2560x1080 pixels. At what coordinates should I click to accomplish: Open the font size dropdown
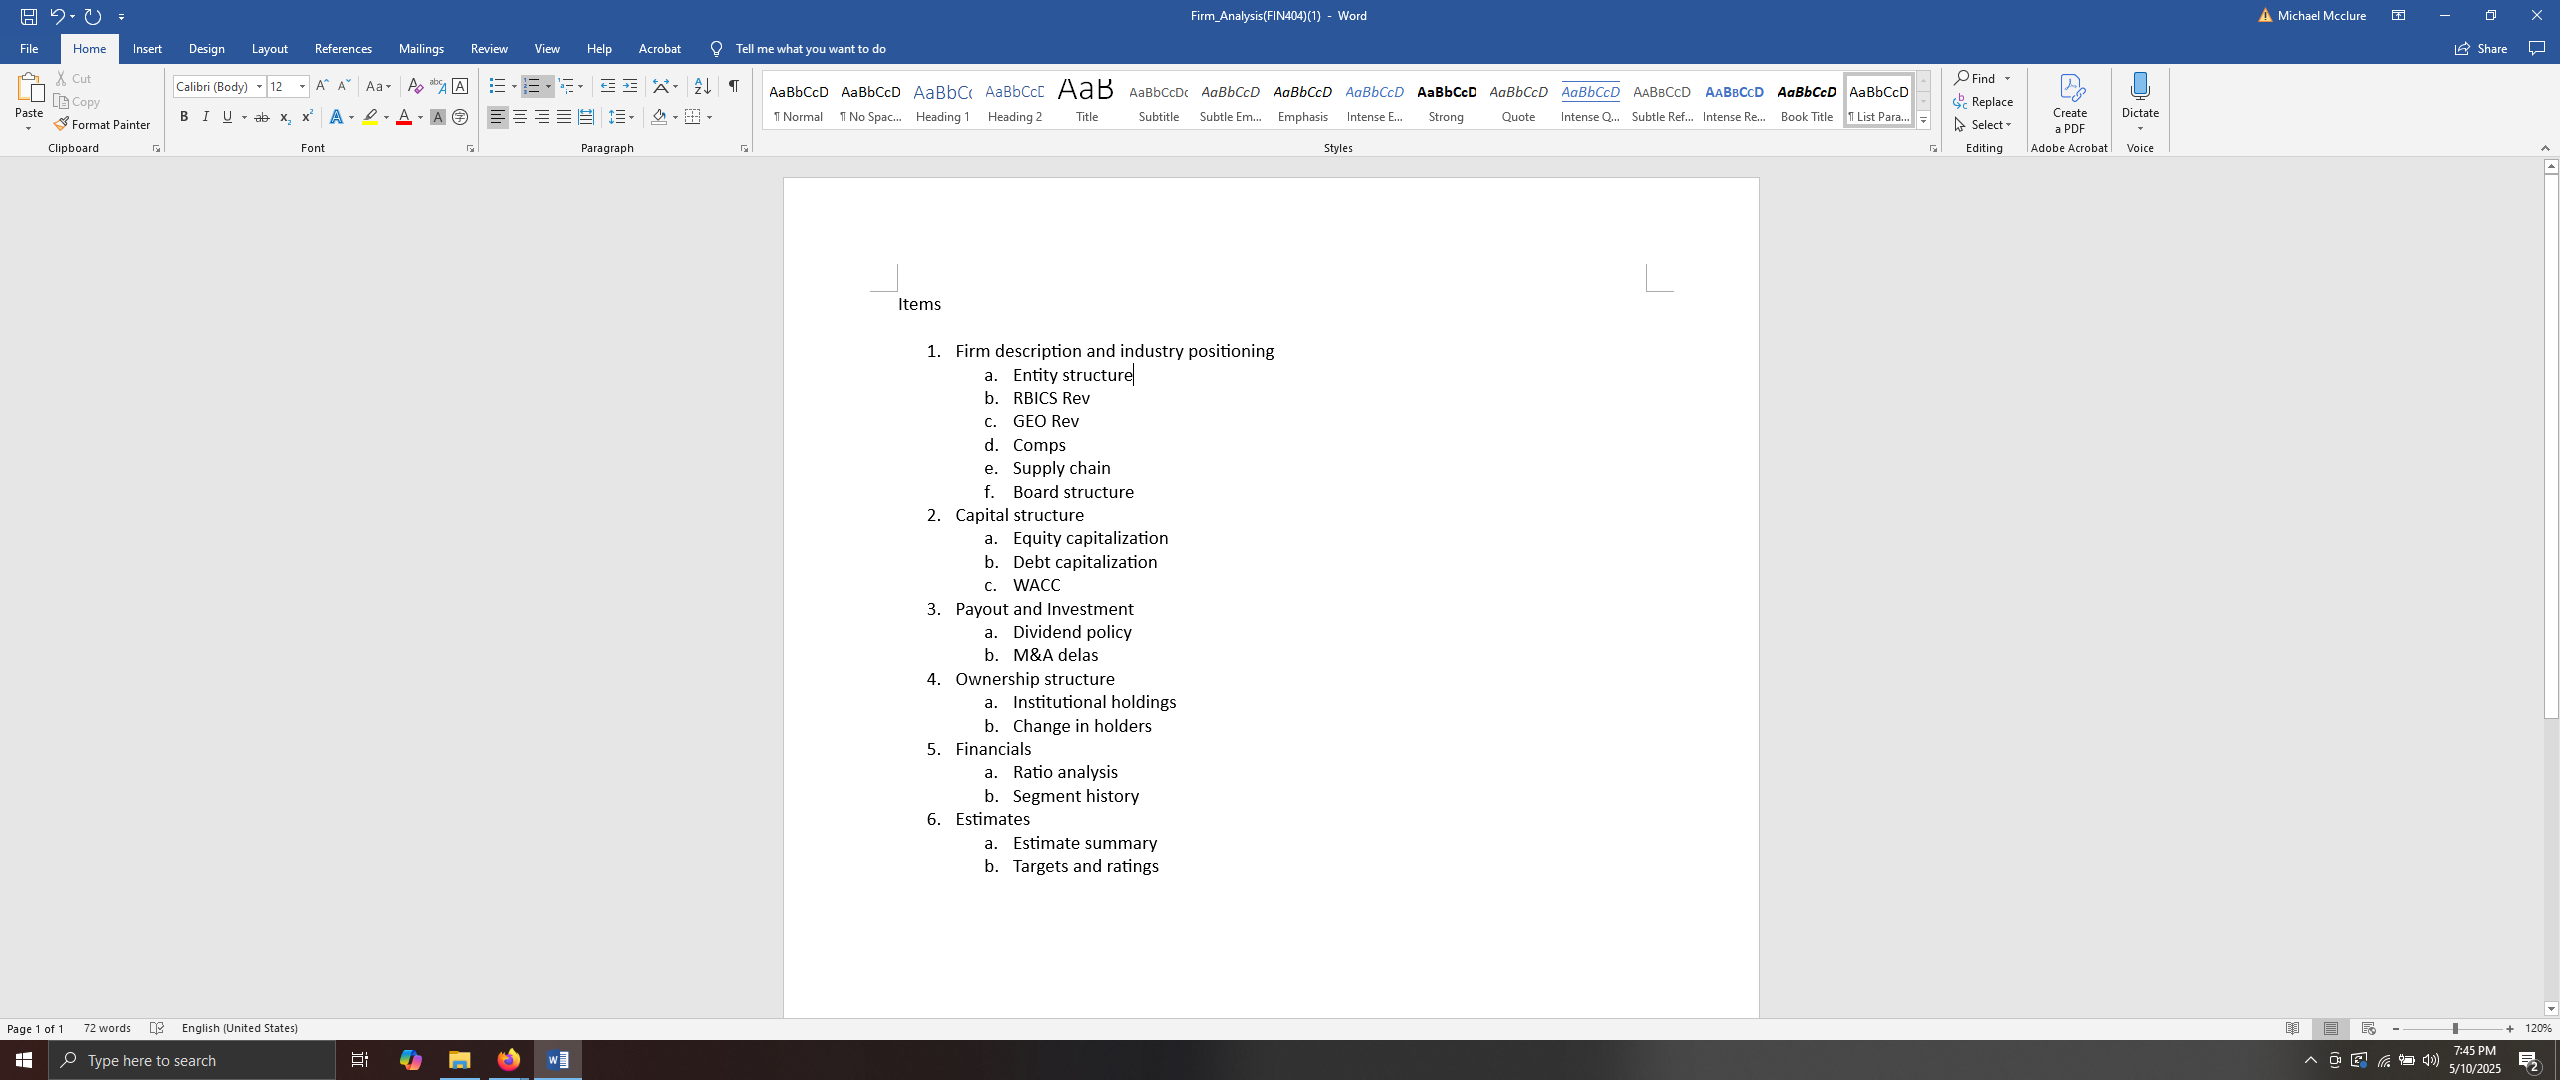click(302, 86)
